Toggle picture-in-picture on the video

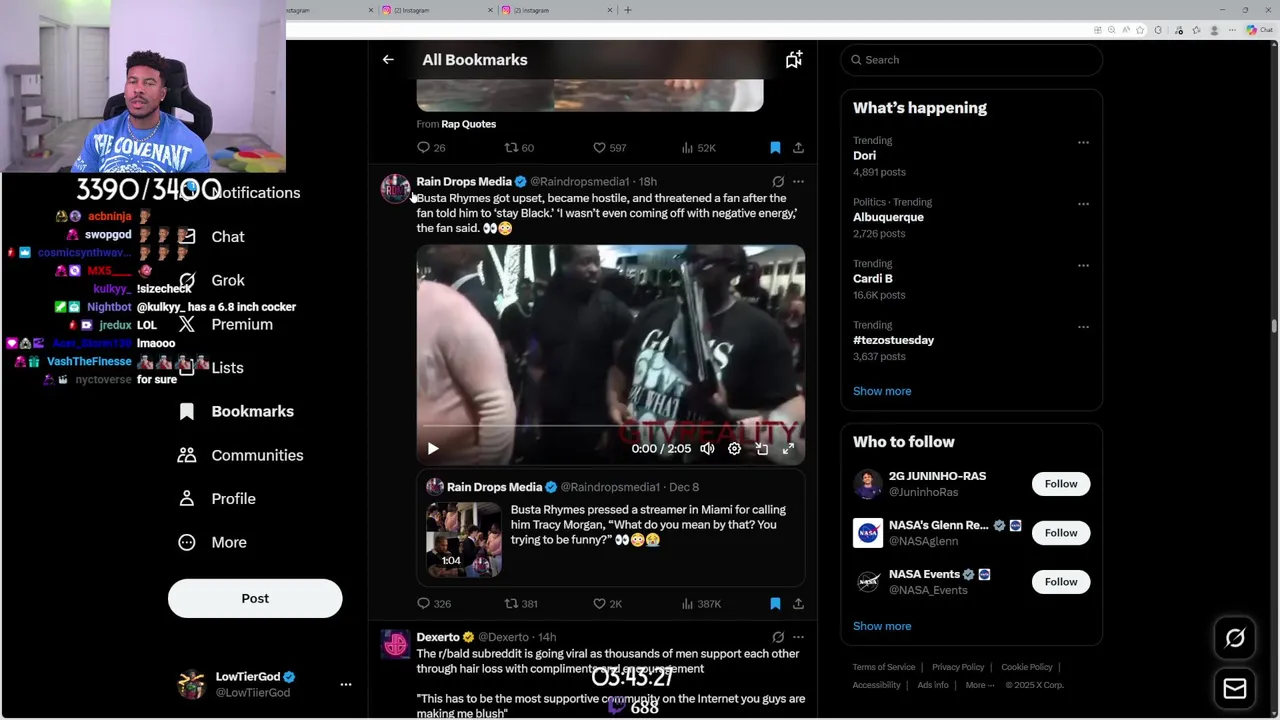click(x=761, y=449)
